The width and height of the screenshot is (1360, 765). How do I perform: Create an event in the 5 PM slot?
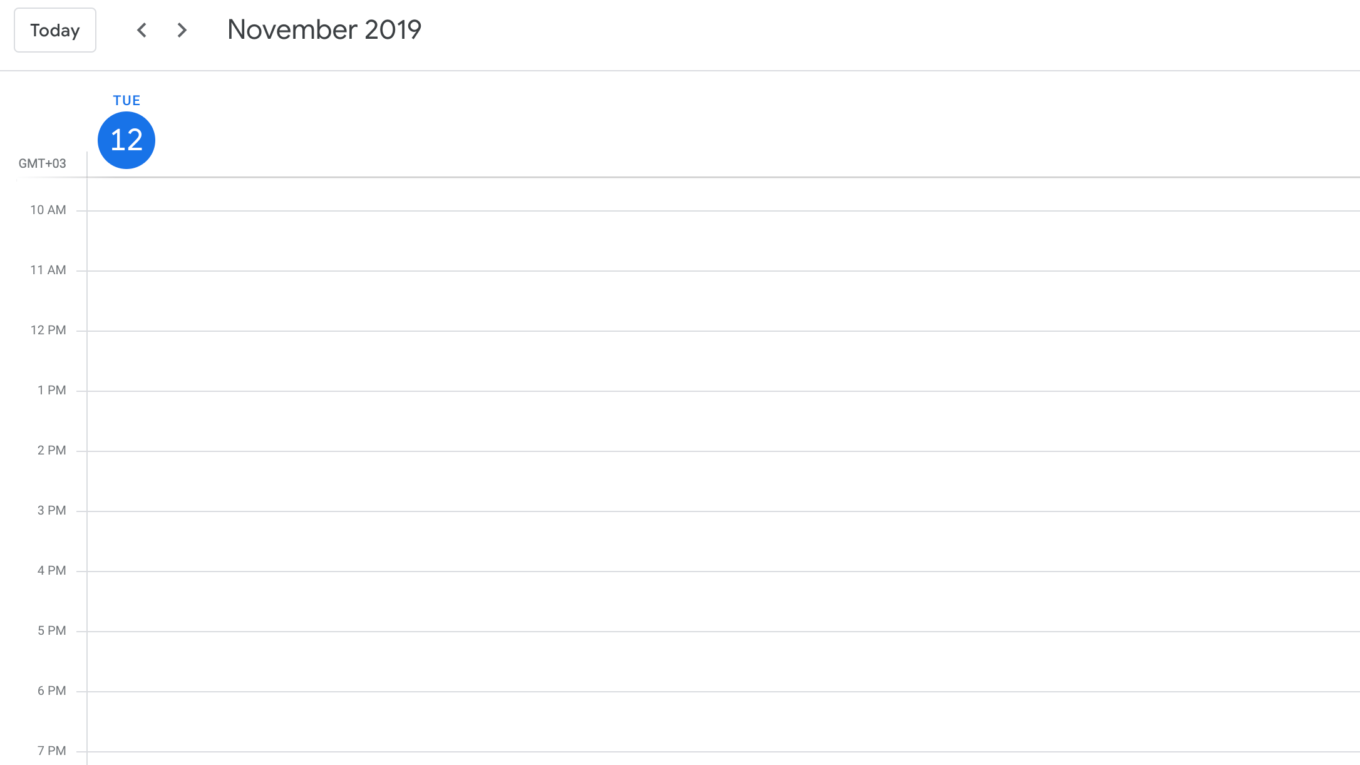click(723, 661)
